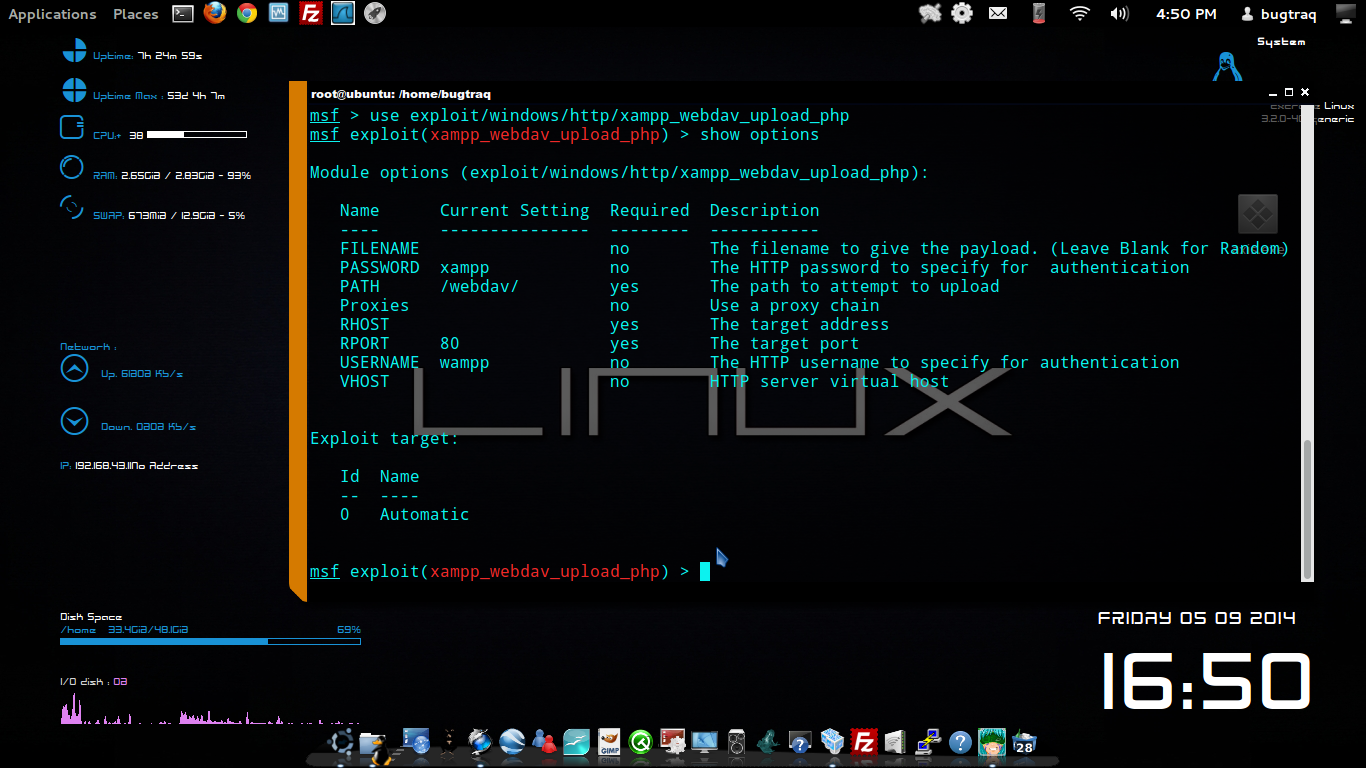Open the speaker icon in the dock
The height and width of the screenshot is (768, 1366).
pos(737,742)
